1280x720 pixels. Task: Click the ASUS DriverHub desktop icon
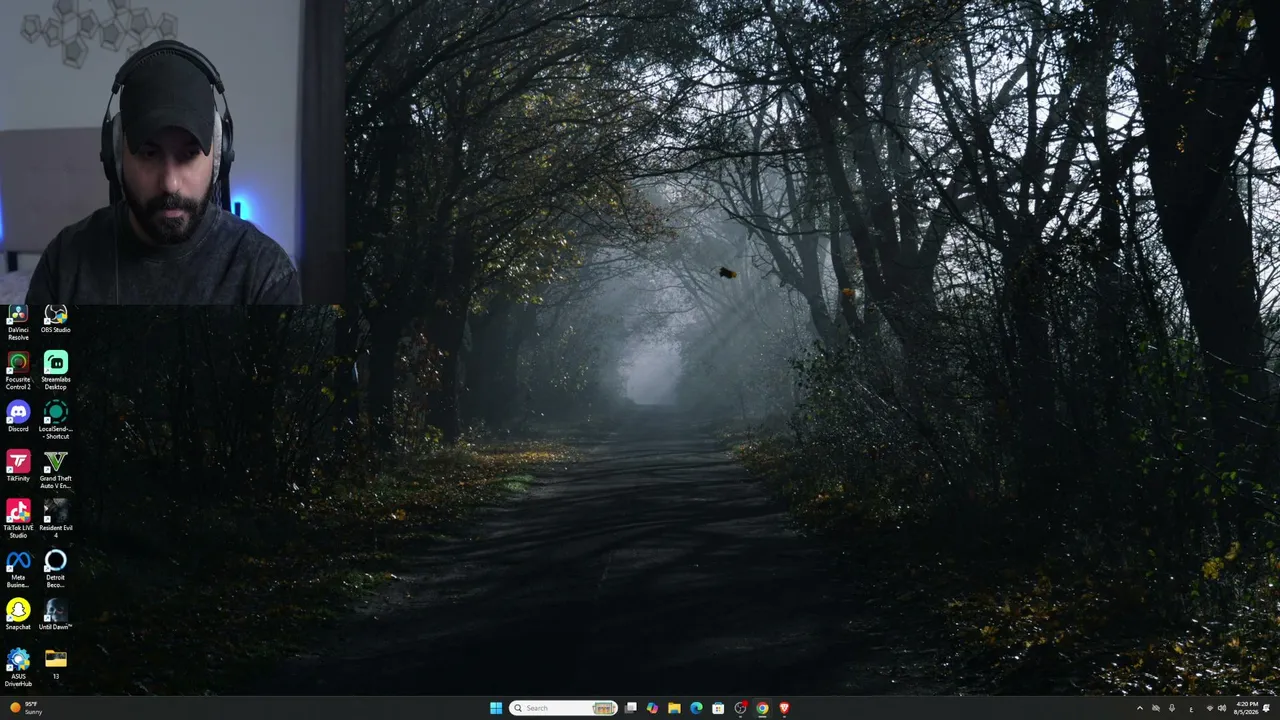point(18,667)
